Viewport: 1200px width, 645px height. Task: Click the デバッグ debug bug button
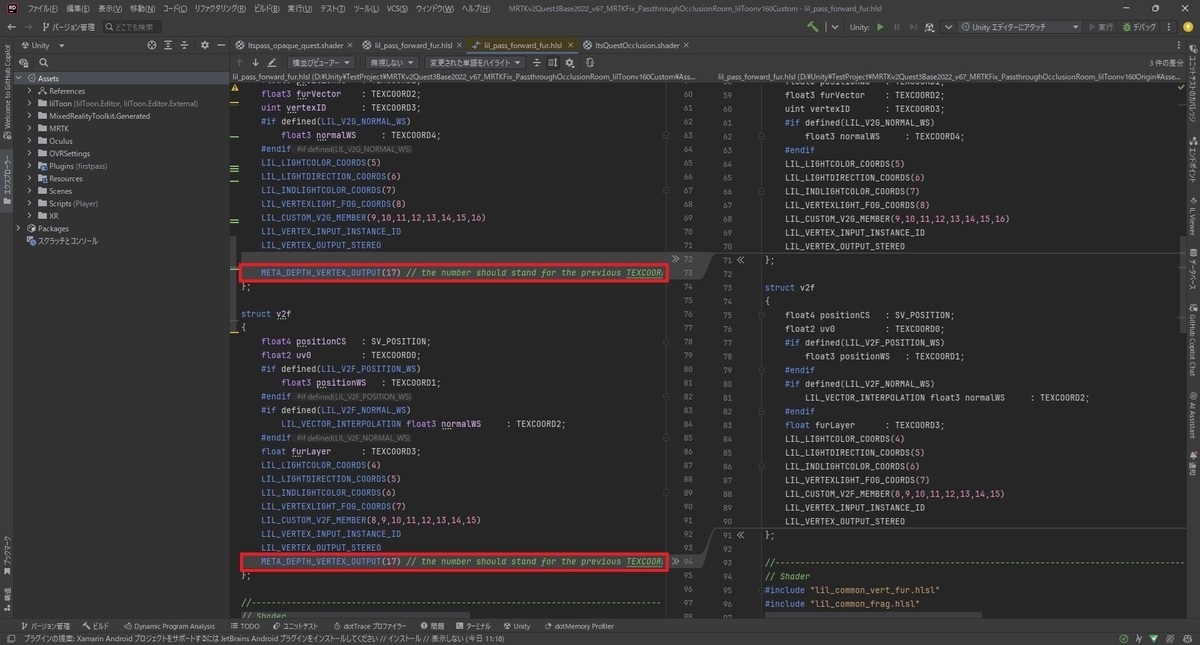[1140, 27]
